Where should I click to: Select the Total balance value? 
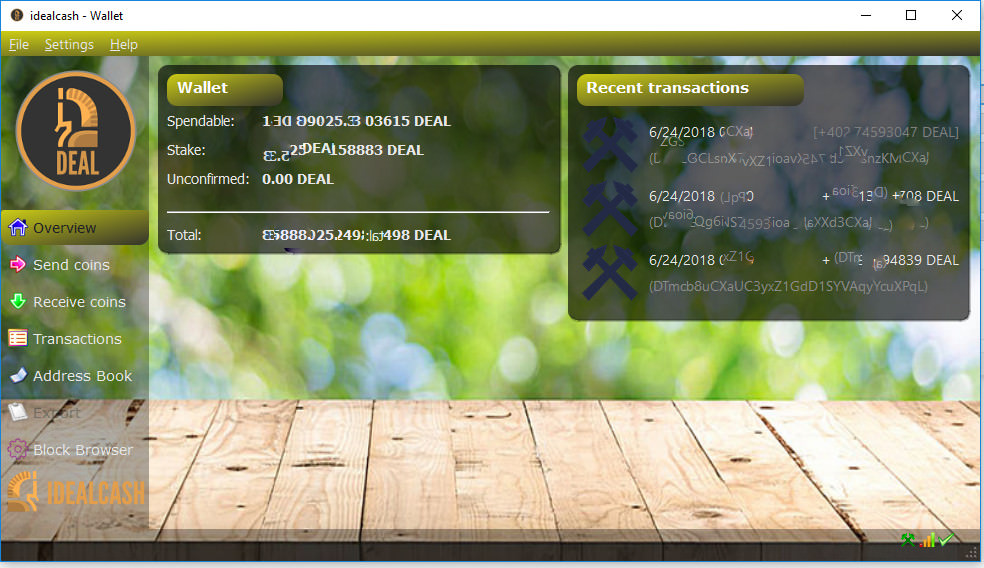click(356, 235)
